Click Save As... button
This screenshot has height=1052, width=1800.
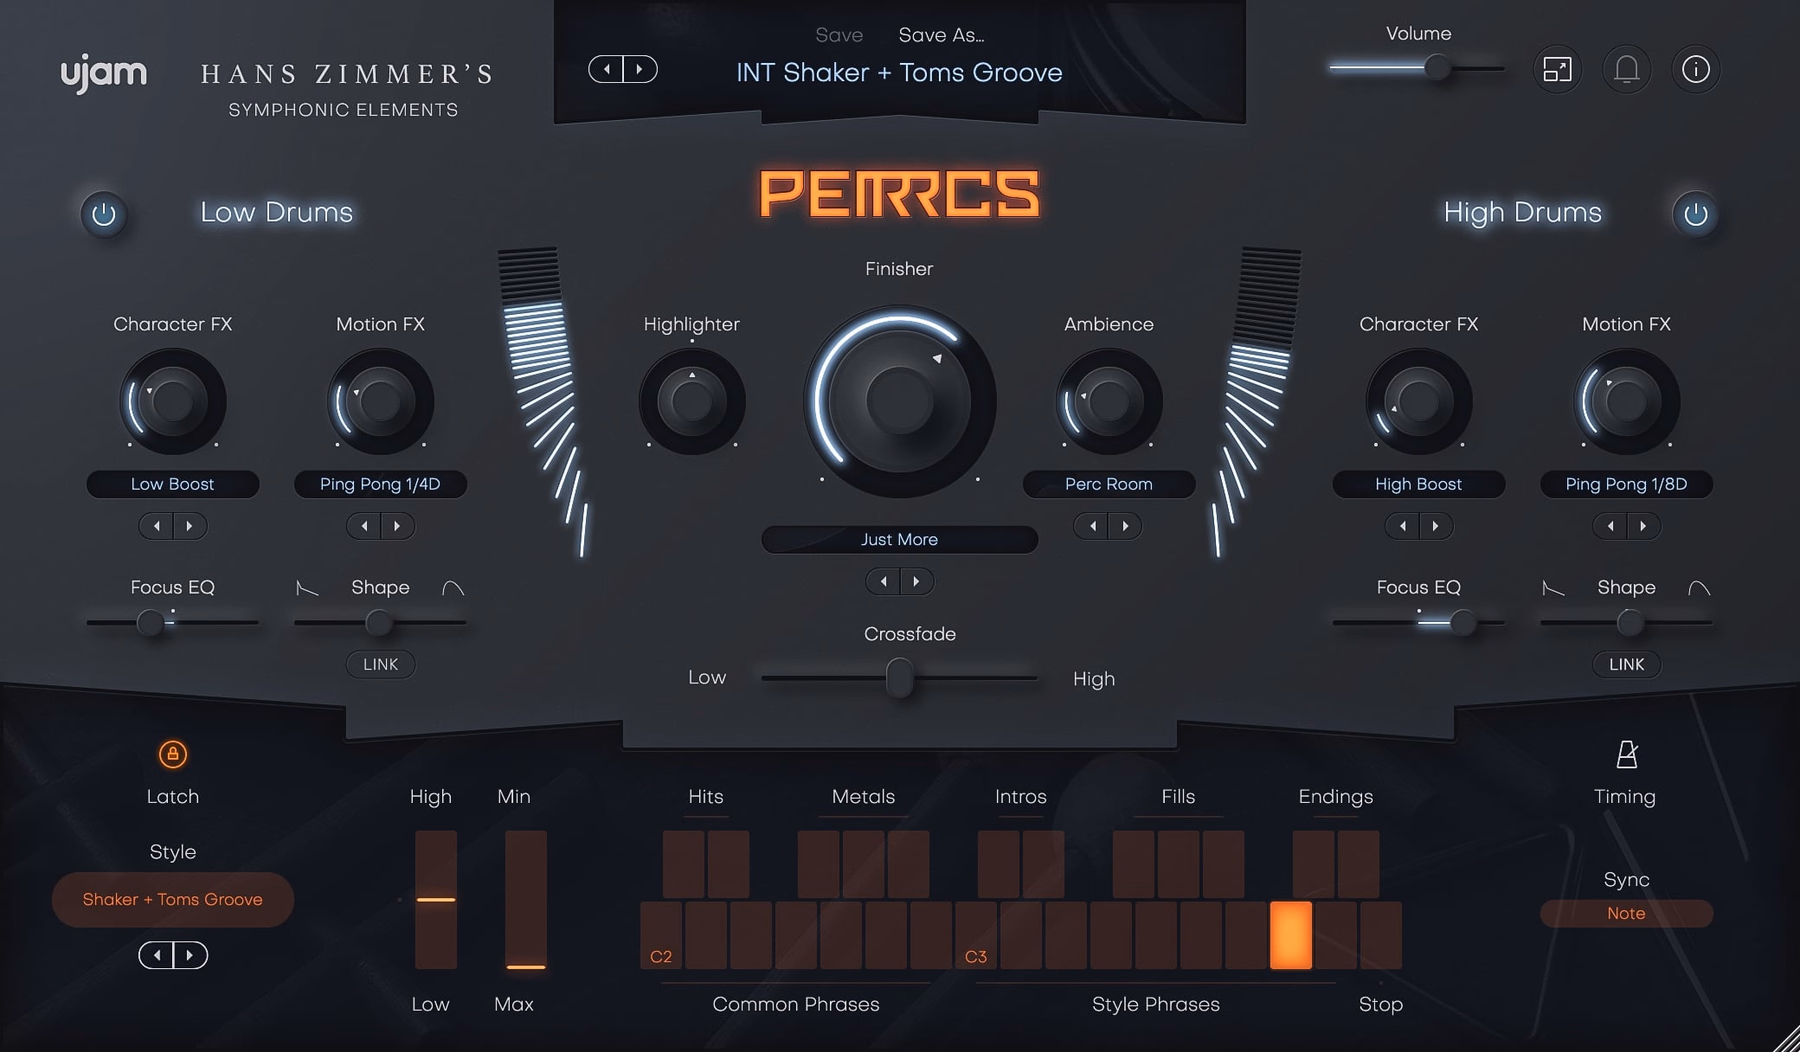[941, 35]
